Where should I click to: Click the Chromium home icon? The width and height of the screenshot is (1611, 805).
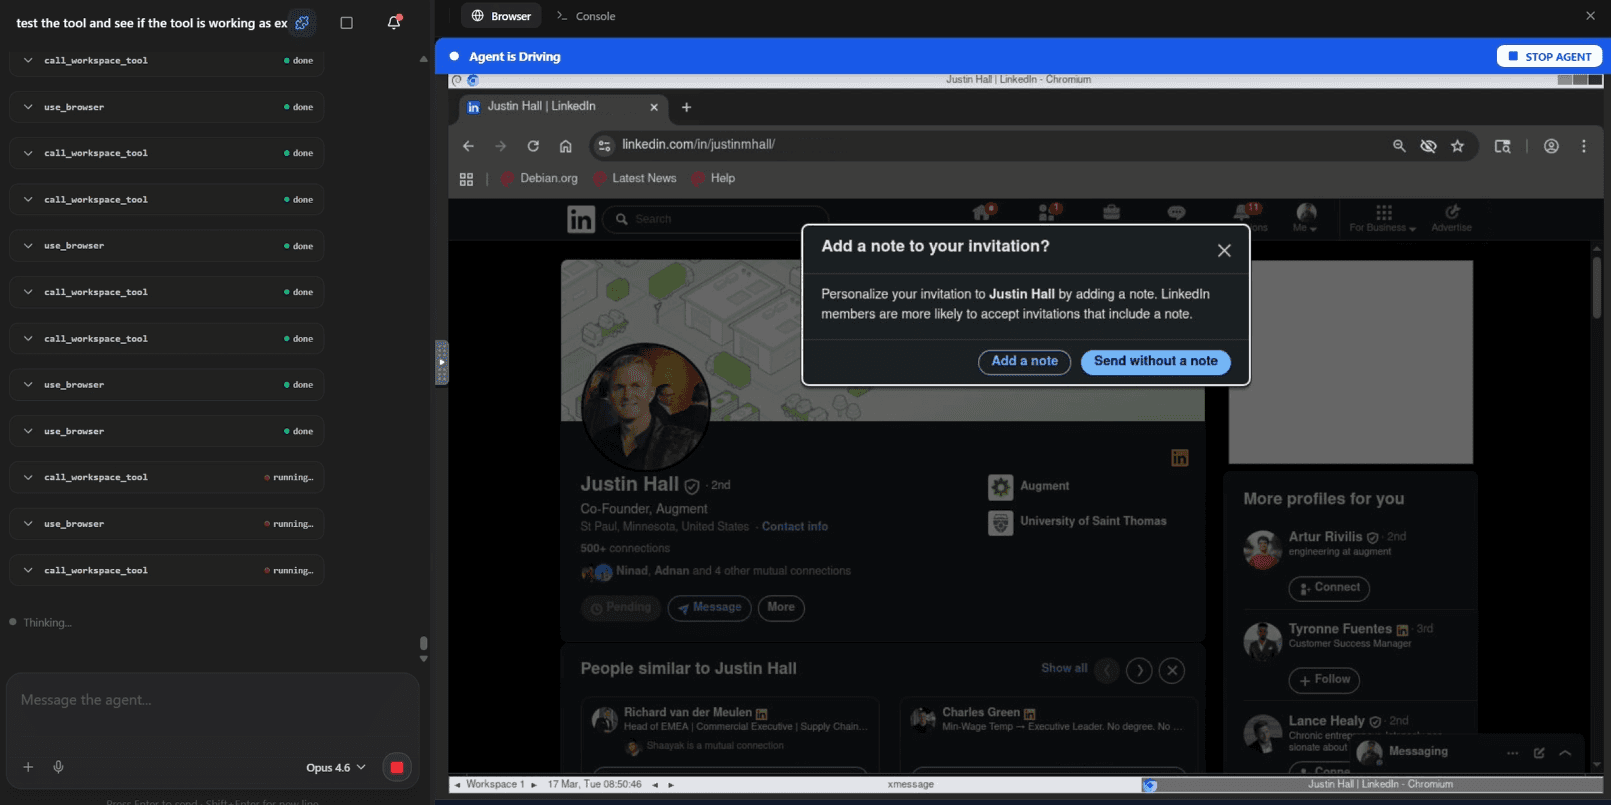[x=566, y=146]
